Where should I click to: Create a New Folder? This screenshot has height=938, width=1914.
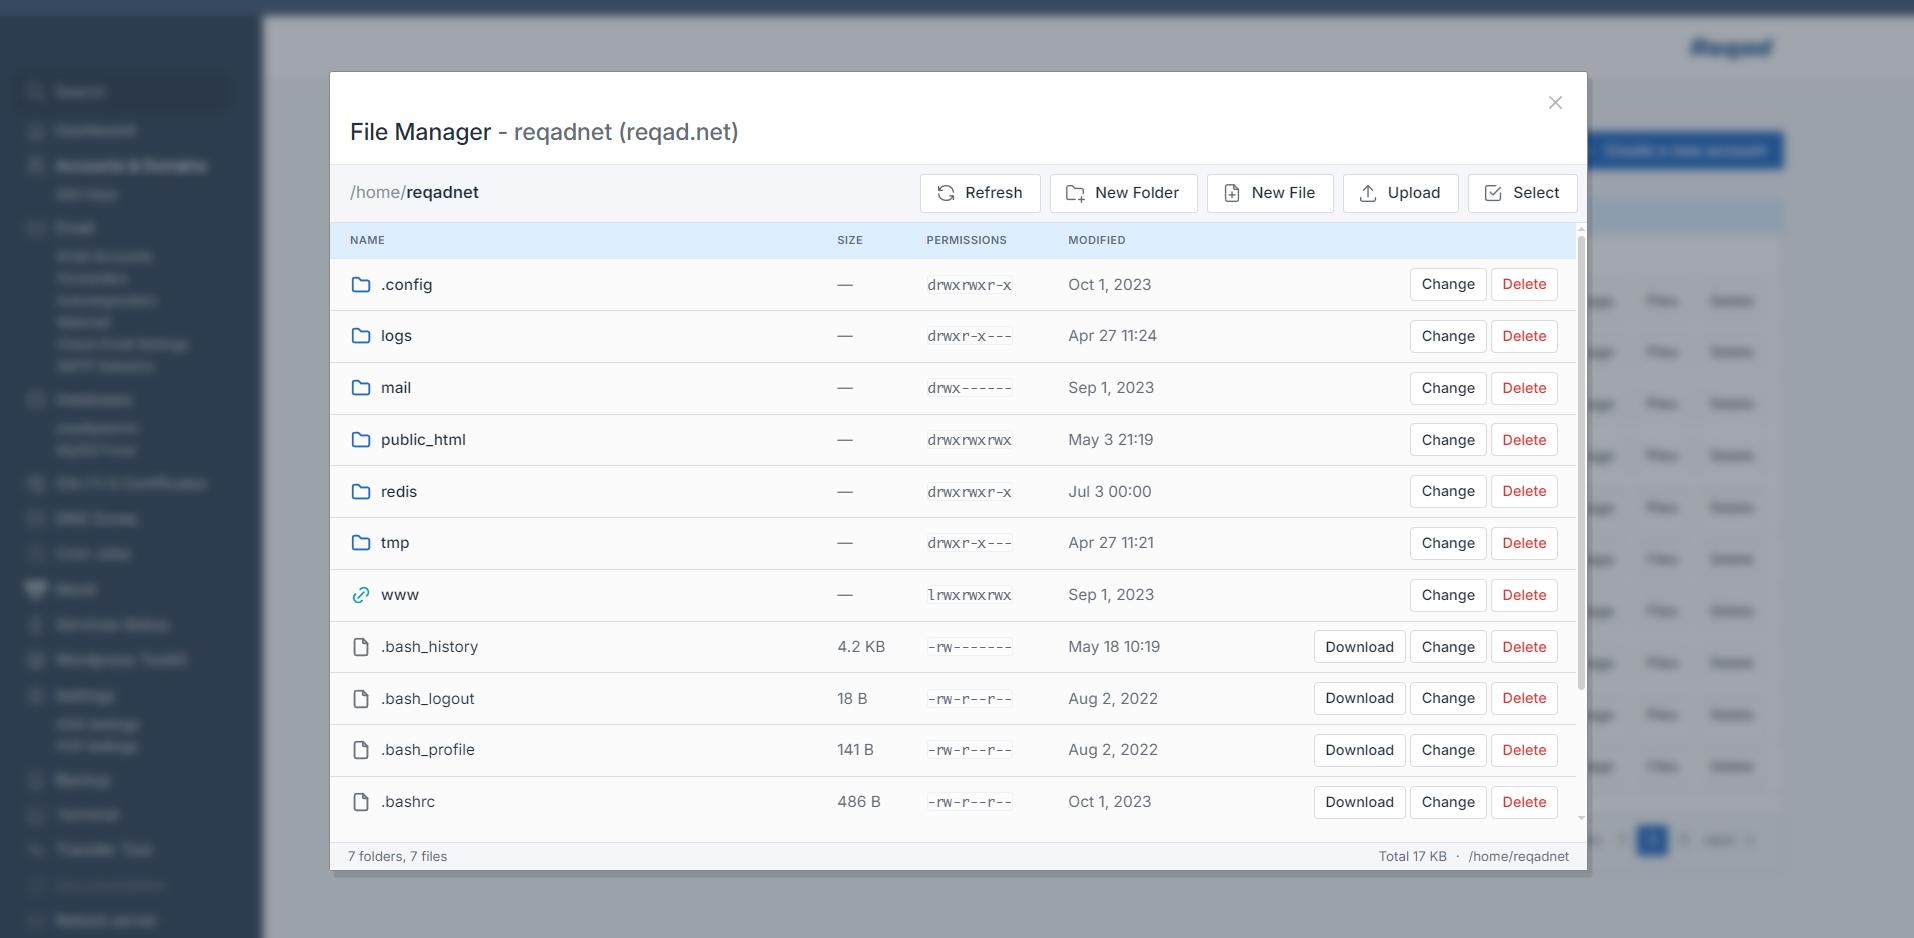(1123, 193)
